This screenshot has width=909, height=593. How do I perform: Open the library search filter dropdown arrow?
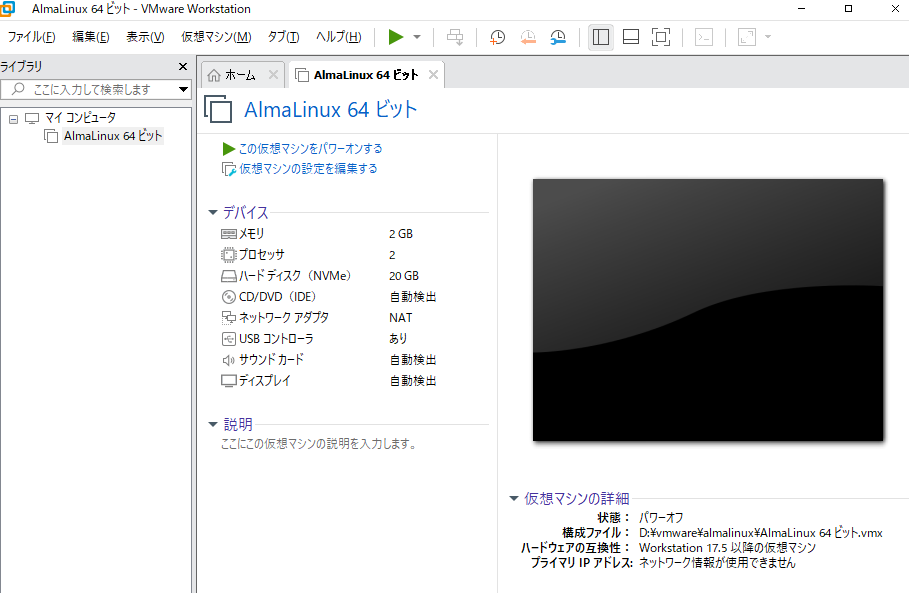coord(183,89)
